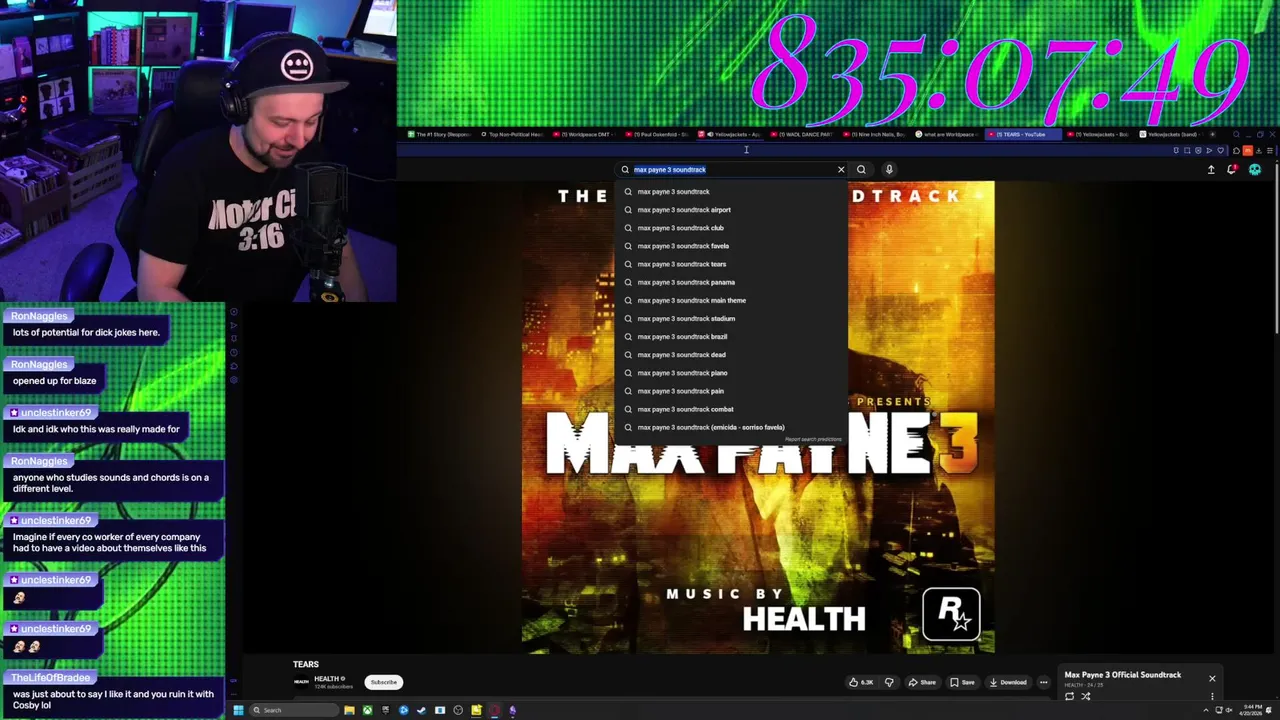Viewport: 1280px width, 720px height.
Task: Toggle playlist loop
Action: [1069, 696]
